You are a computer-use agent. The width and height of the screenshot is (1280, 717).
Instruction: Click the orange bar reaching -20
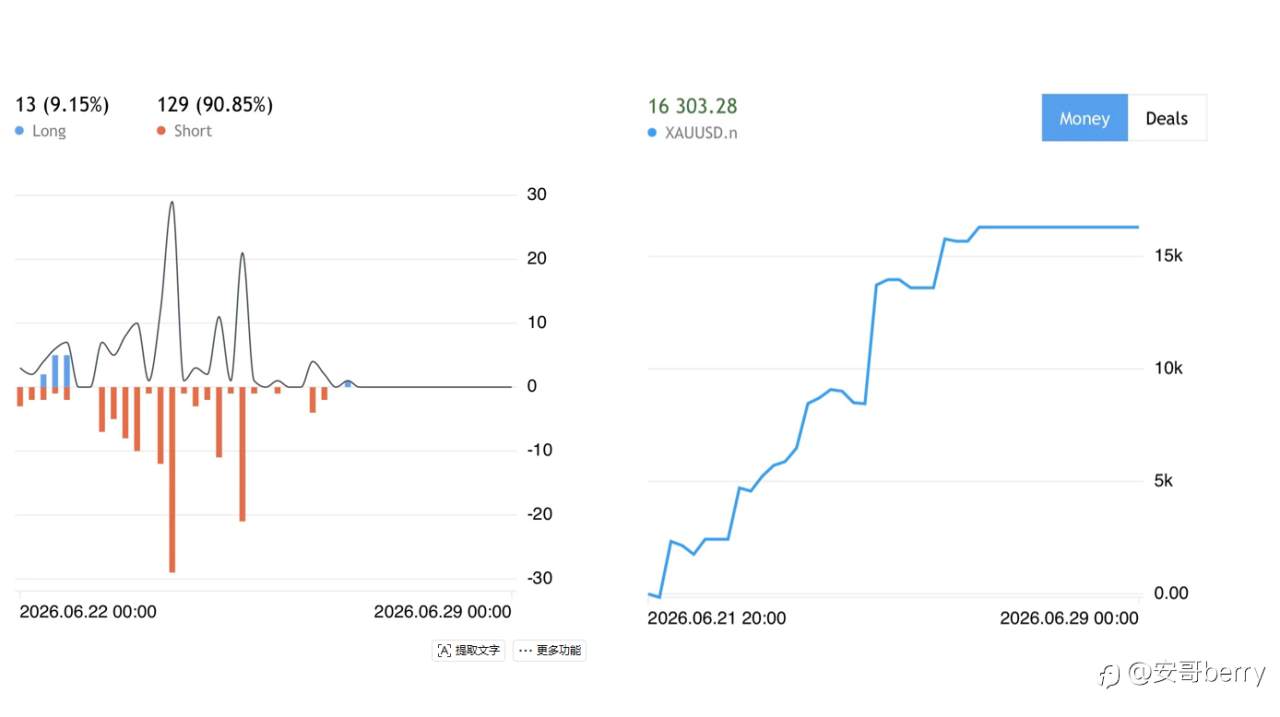coord(242,454)
